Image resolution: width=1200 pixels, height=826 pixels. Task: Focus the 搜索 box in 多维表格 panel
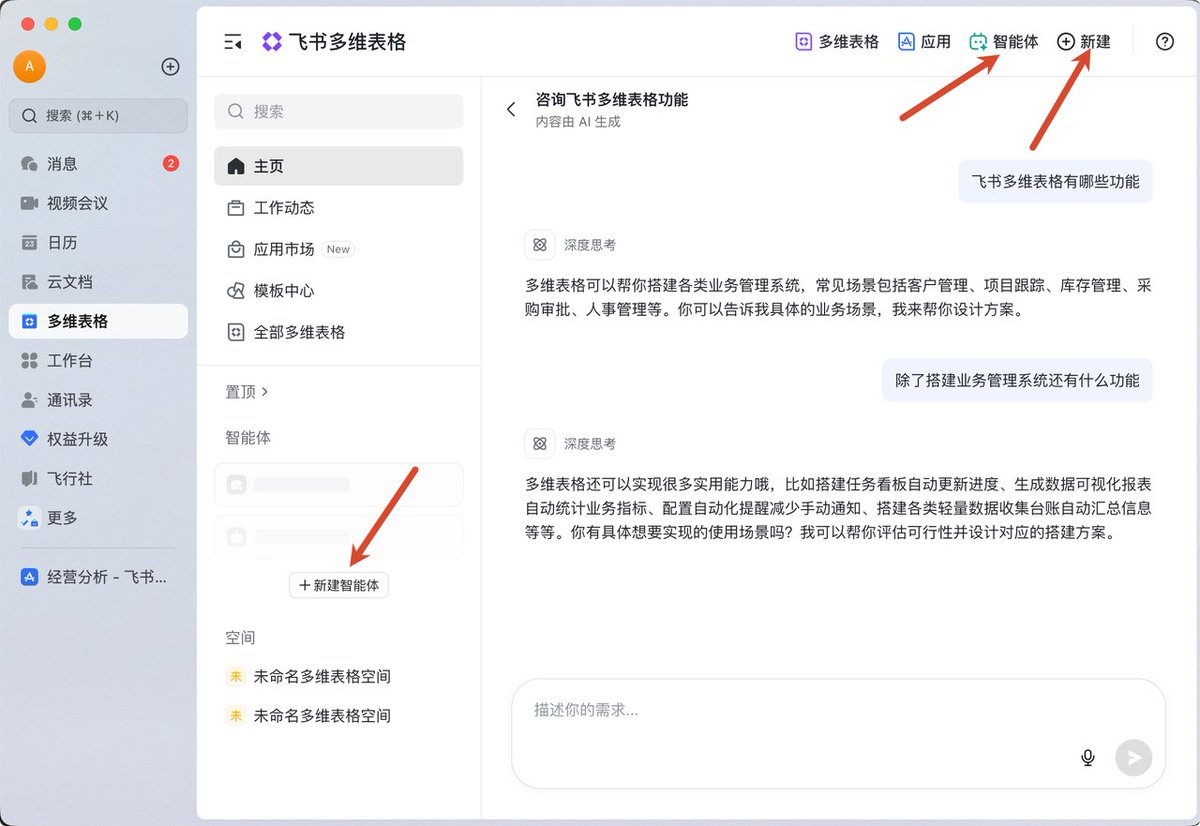[x=338, y=111]
